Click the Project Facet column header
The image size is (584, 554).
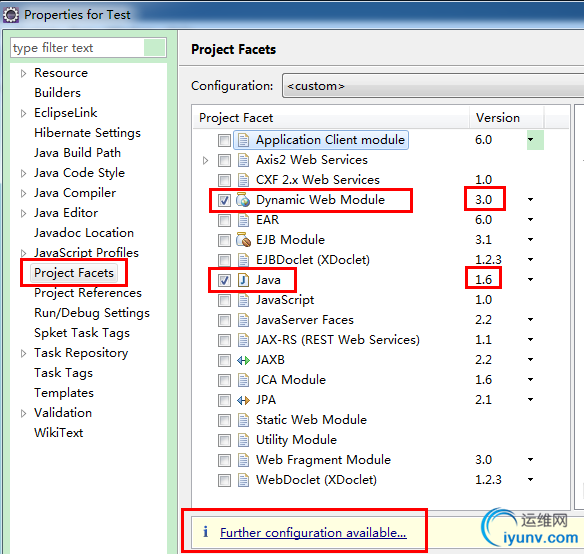(x=331, y=118)
